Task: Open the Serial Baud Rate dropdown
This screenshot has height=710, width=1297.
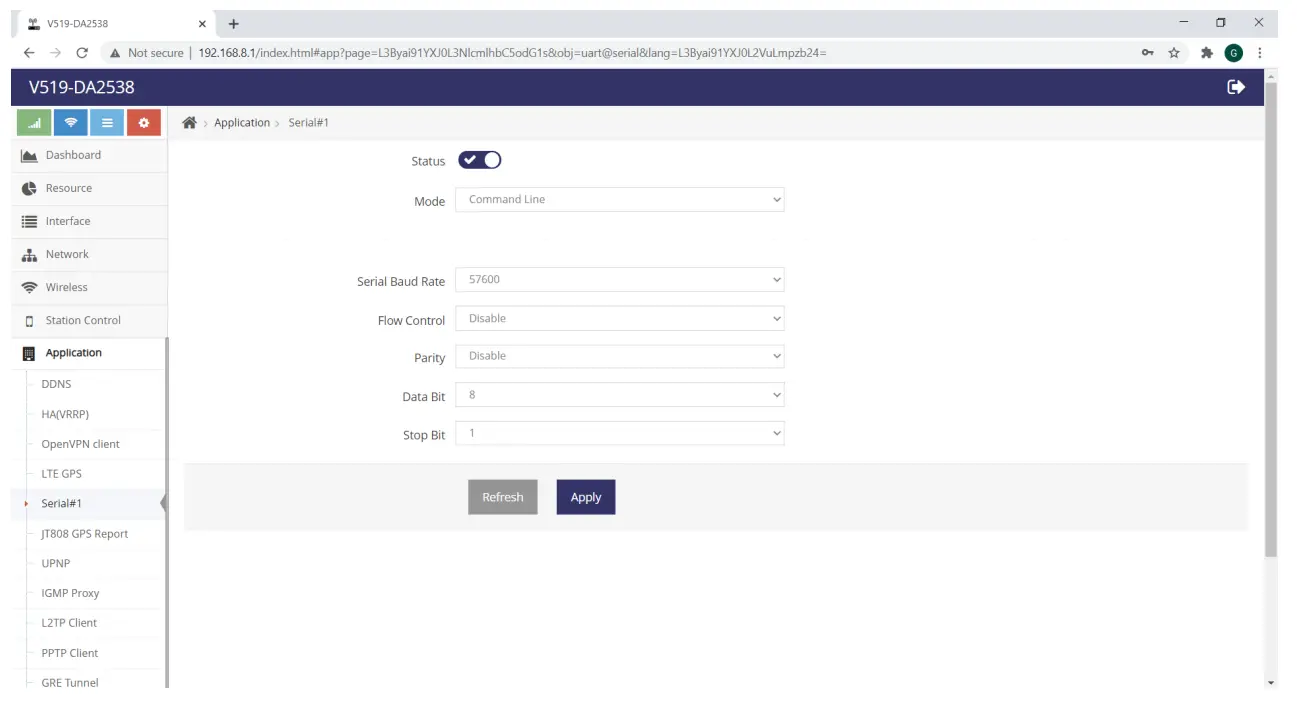Action: click(x=620, y=280)
